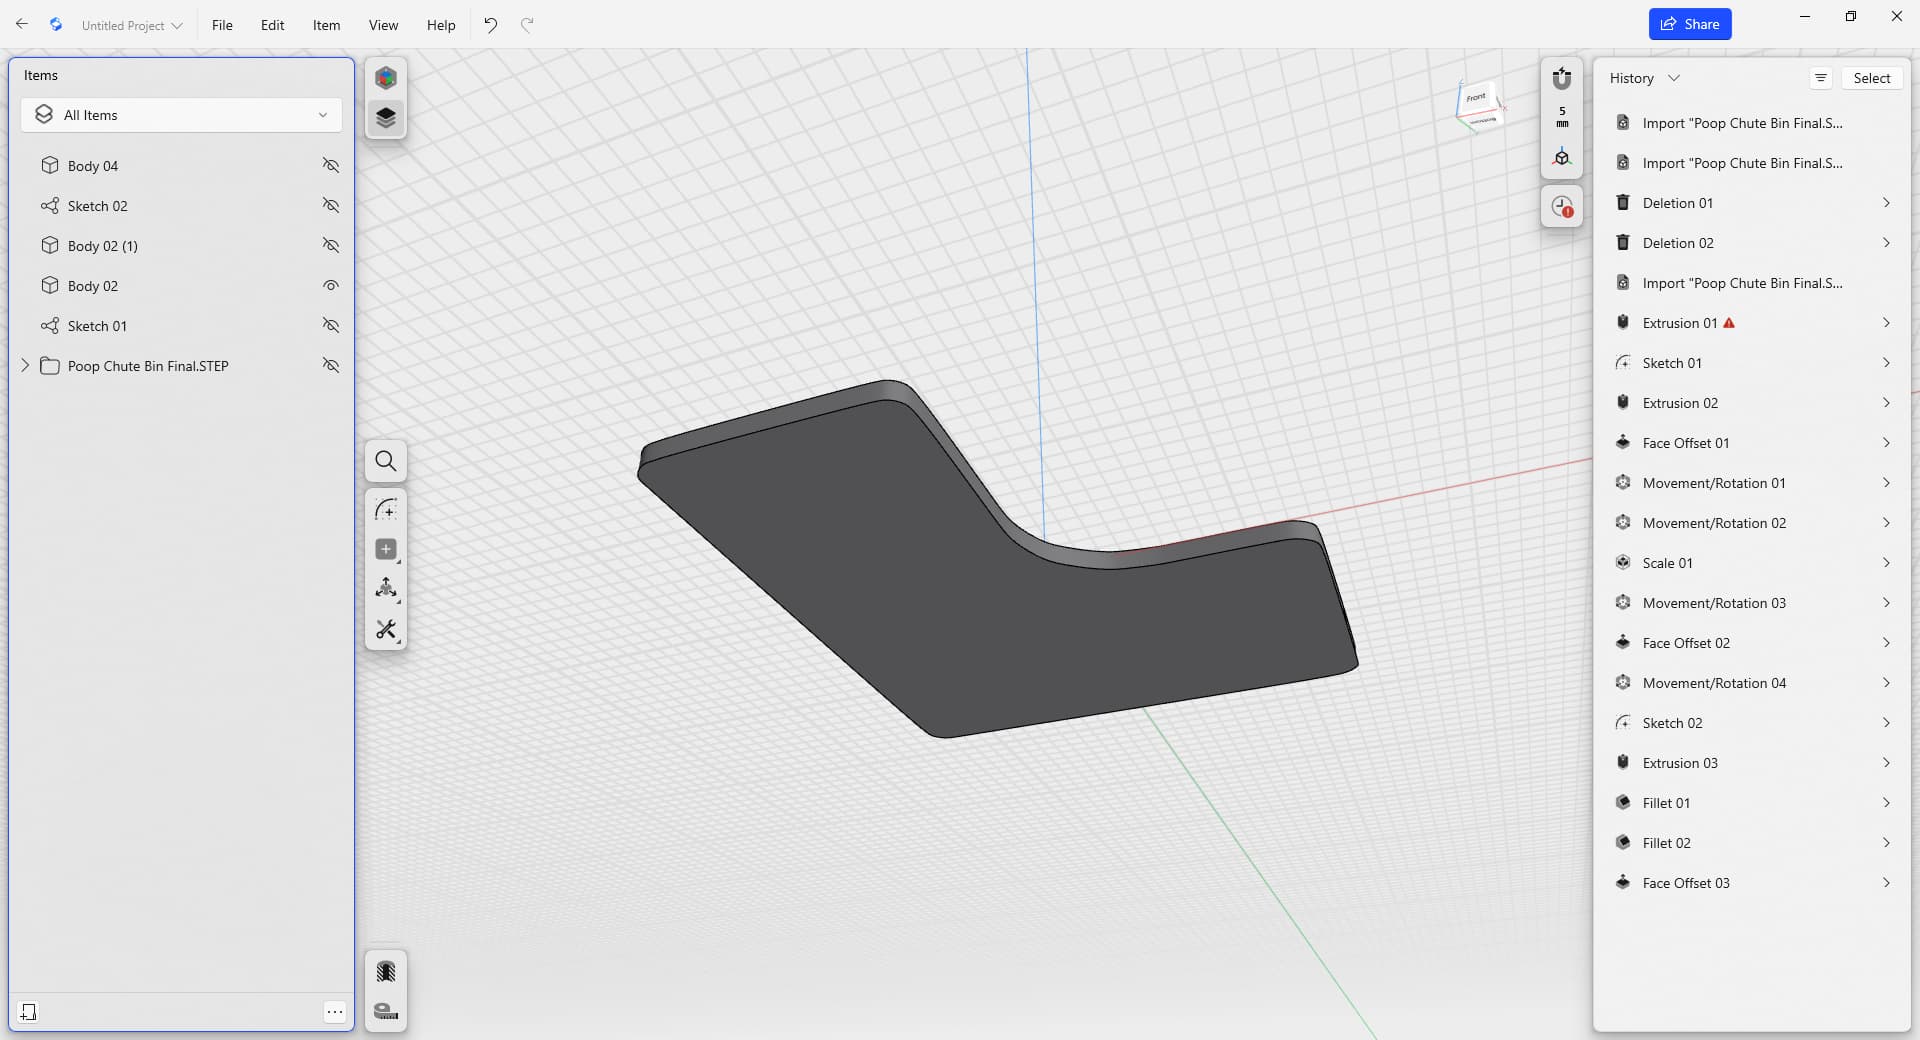Expand Fillet 02 history step chevron
The image size is (1920, 1040).
click(1886, 843)
